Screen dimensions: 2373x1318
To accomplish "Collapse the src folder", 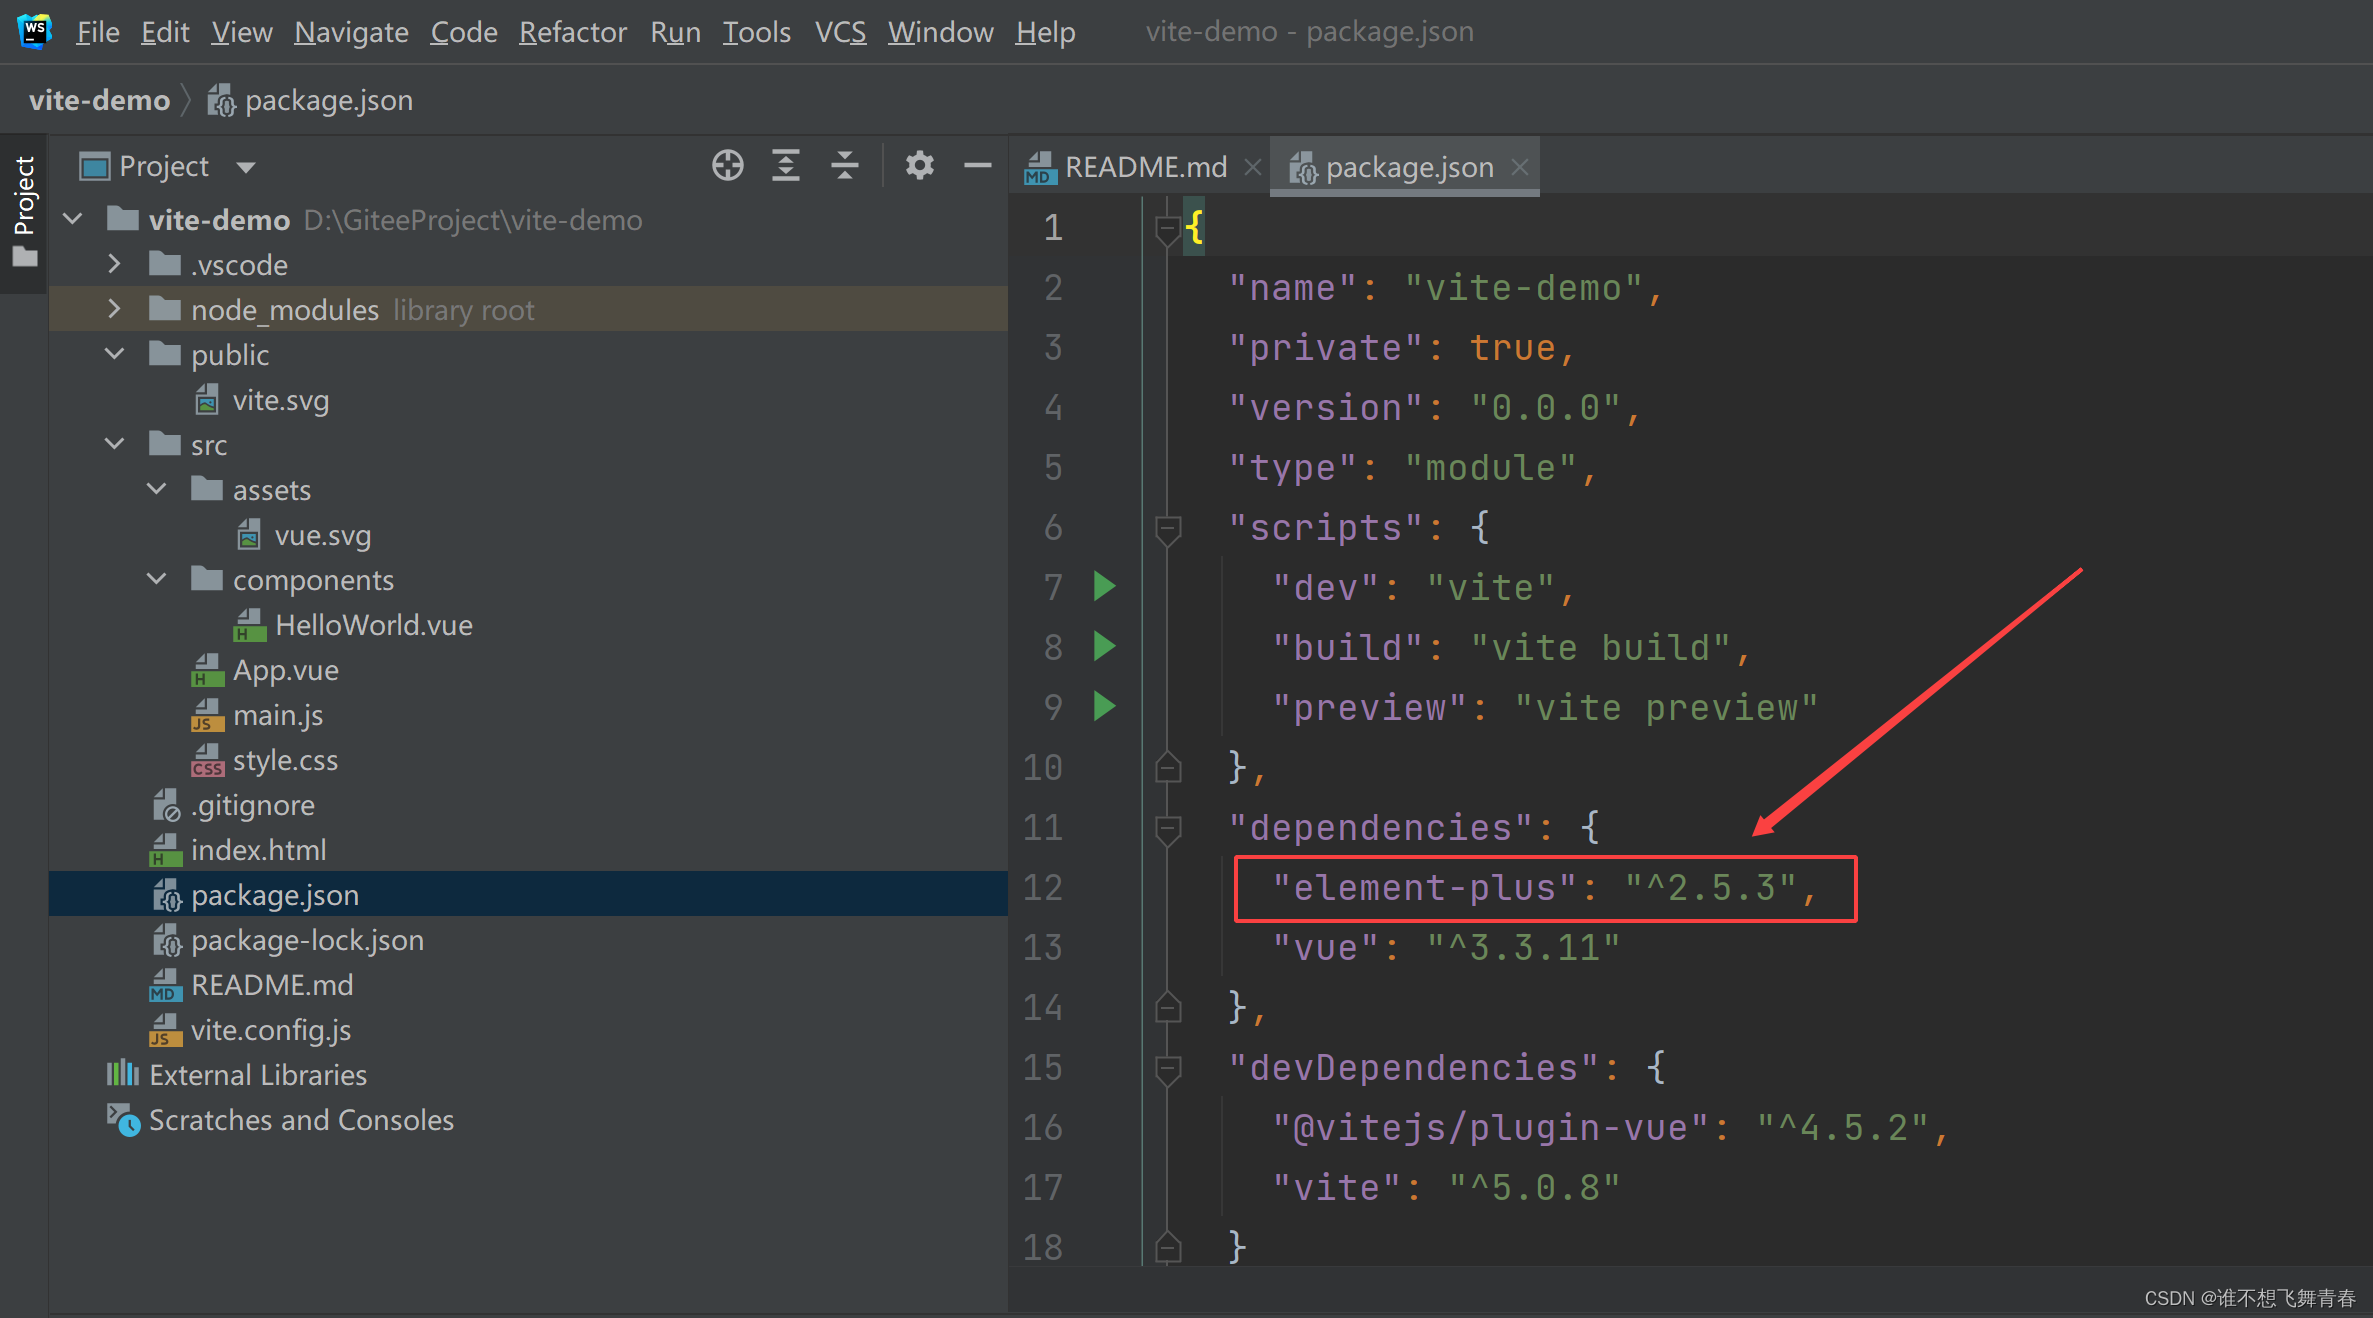I will coord(114,444).
